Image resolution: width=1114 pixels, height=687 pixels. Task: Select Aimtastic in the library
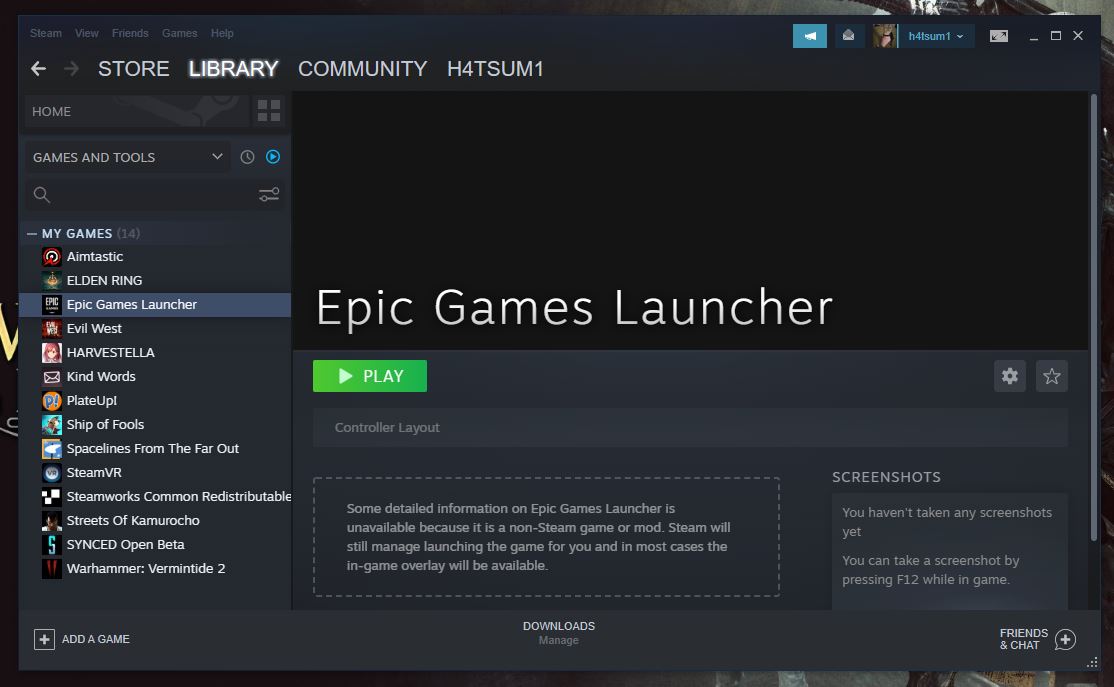click(x=156, y=256)
